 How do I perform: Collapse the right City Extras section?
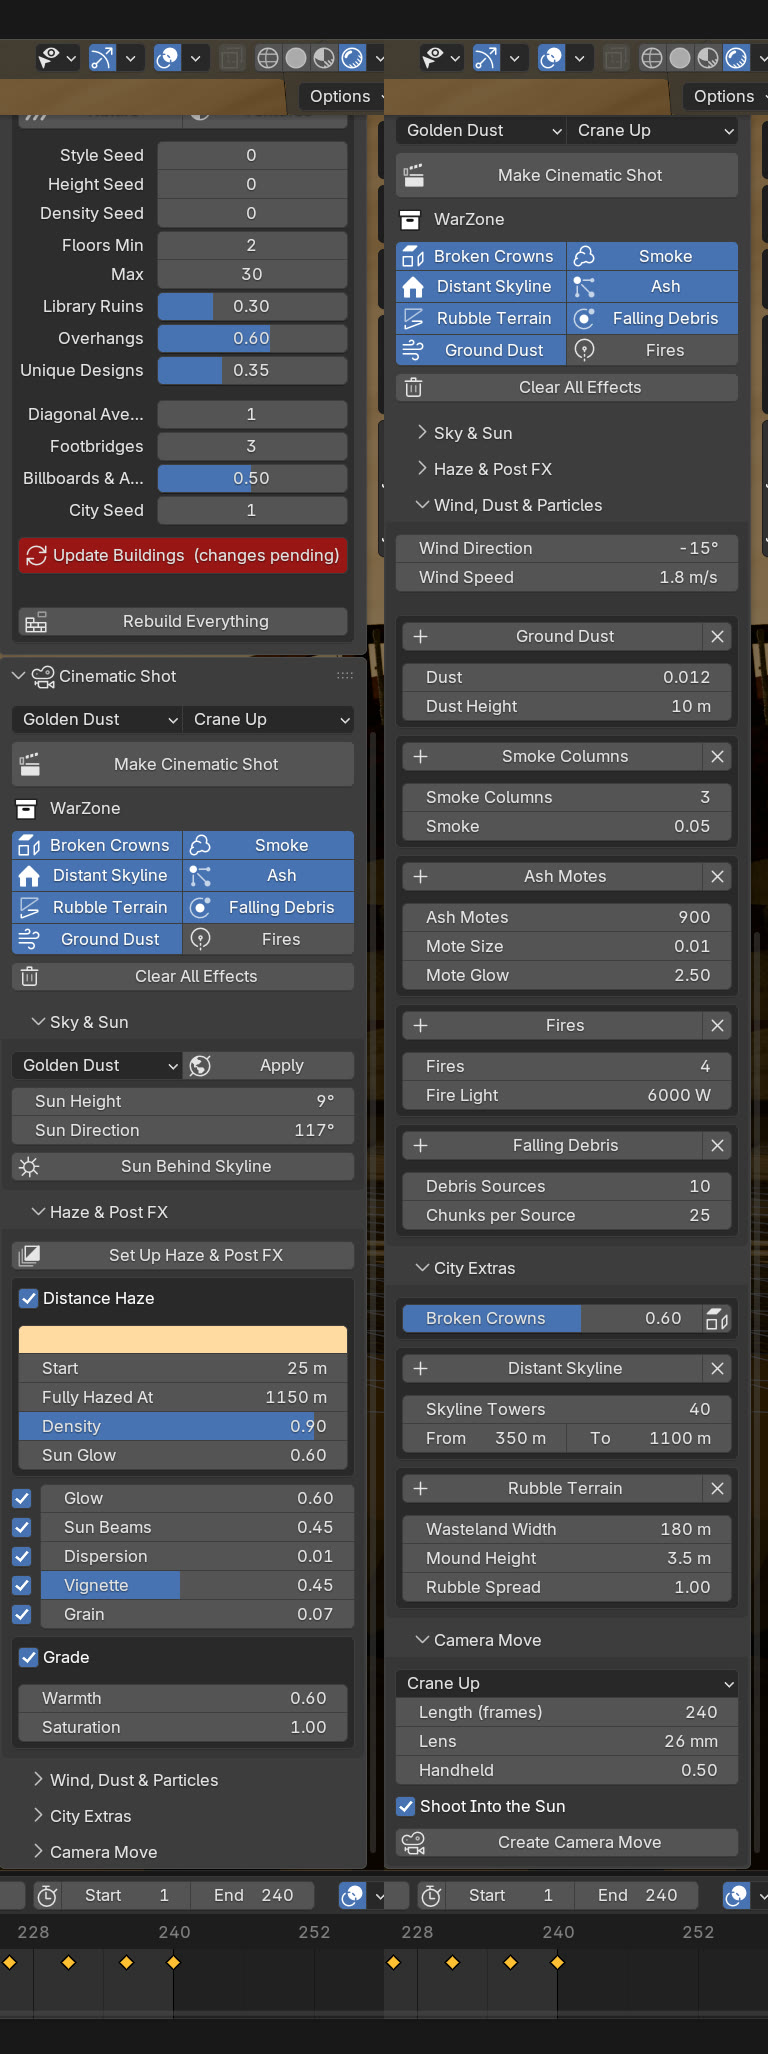tap(422, 1269)
